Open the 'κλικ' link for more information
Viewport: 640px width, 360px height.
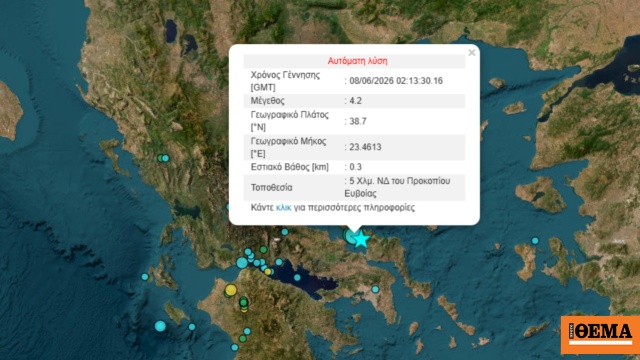pos(283,207)
